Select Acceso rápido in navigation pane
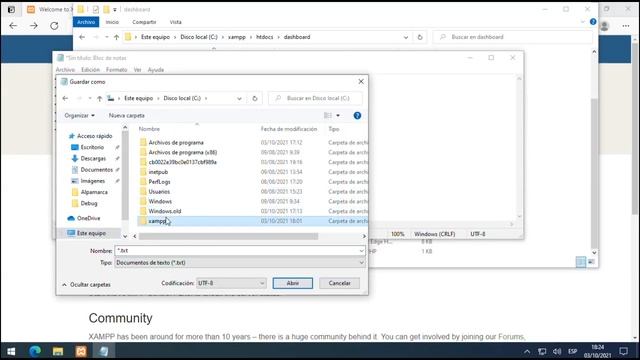Screen dimensions: 640x360 (94, 136)
